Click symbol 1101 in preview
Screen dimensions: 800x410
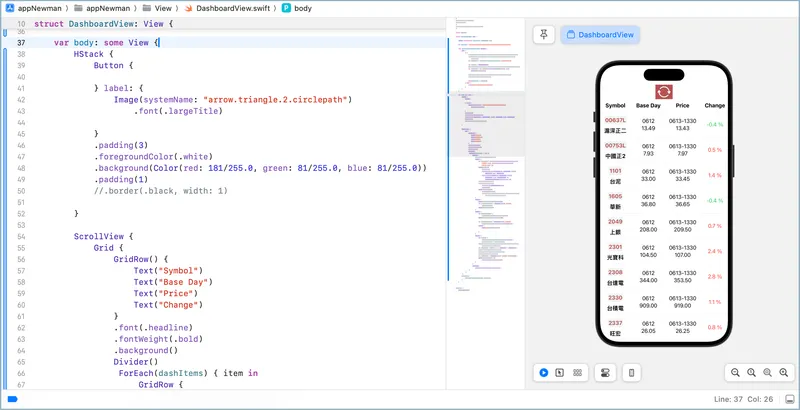coord(615,171)
